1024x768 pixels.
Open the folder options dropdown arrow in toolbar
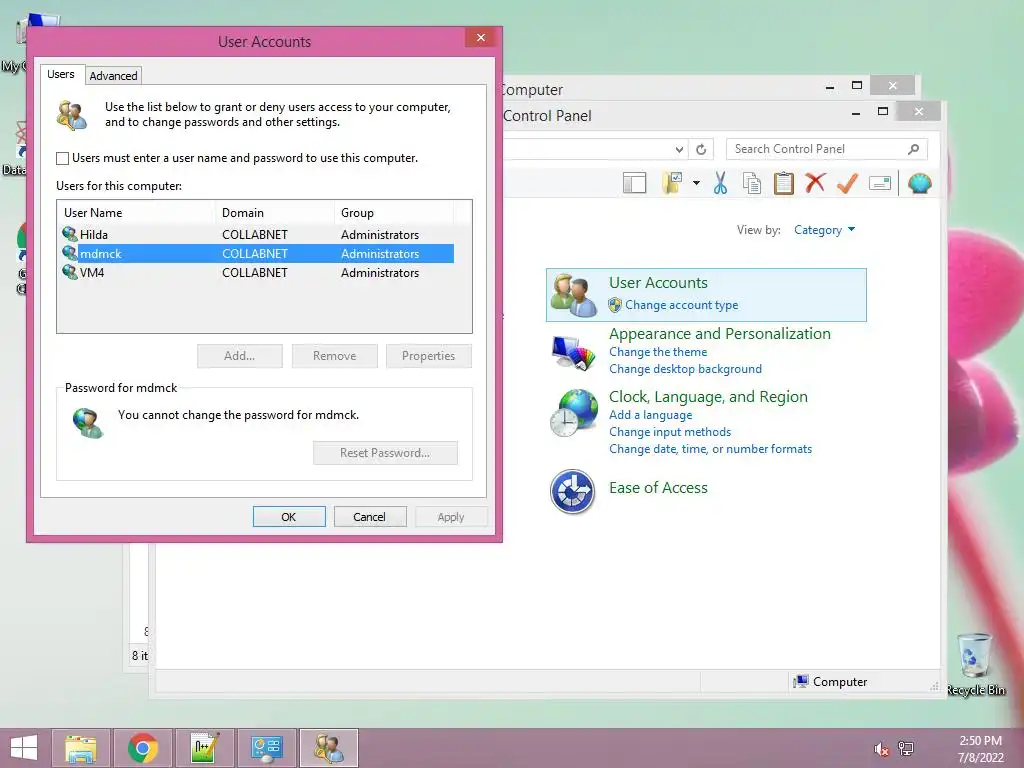coord(696,184)
